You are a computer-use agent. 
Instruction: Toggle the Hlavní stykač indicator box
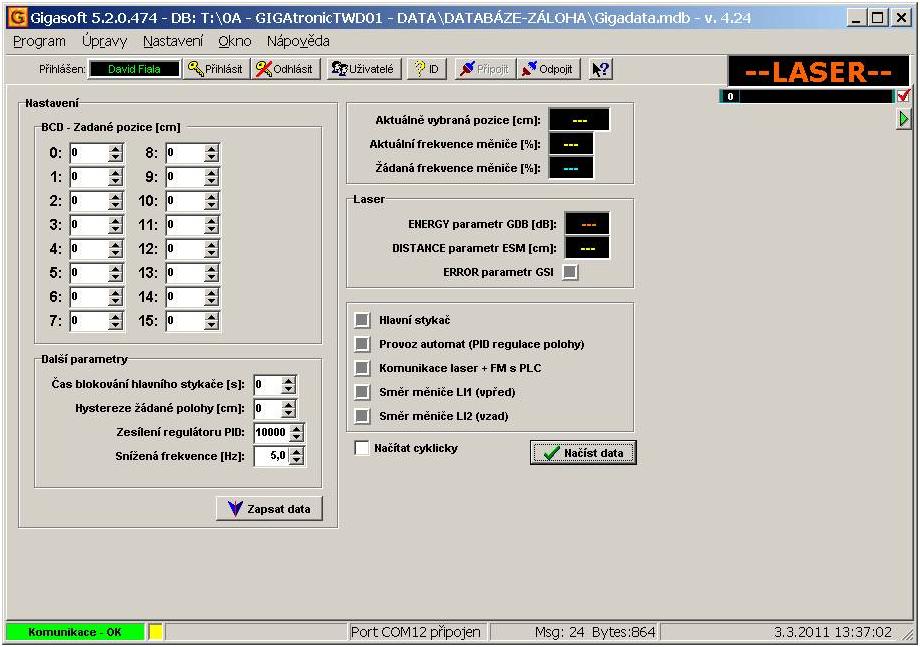(x=362, y=320)
